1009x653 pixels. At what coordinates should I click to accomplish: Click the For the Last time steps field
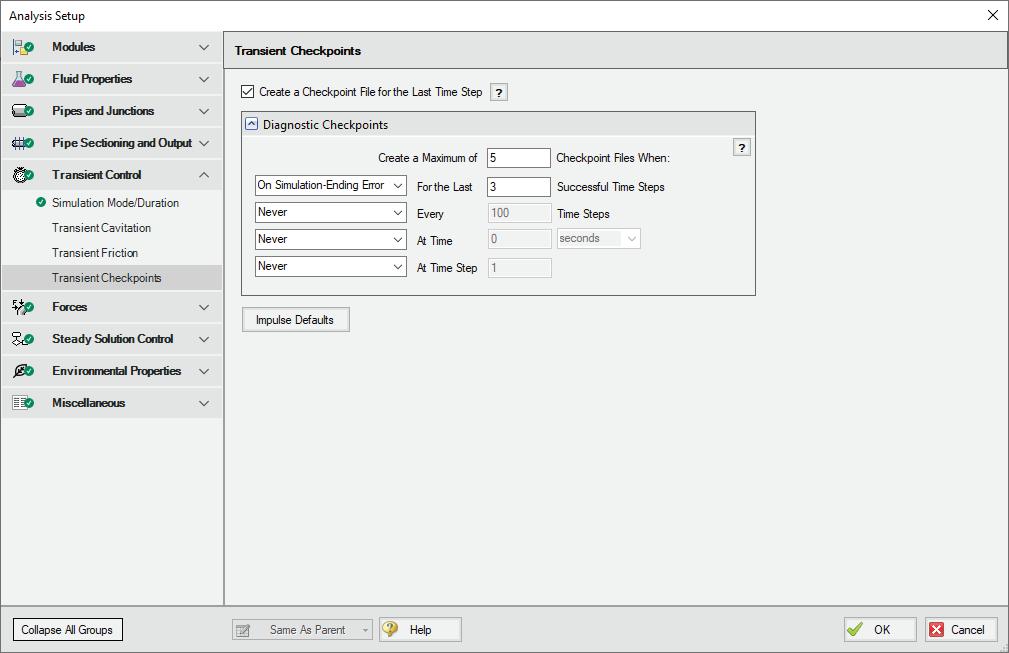[519, 187]
